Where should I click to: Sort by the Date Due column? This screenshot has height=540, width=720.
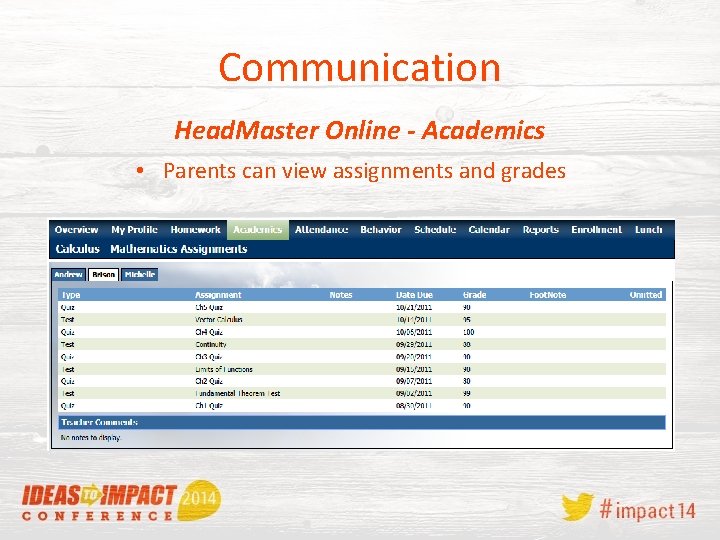tap(414, 295)
